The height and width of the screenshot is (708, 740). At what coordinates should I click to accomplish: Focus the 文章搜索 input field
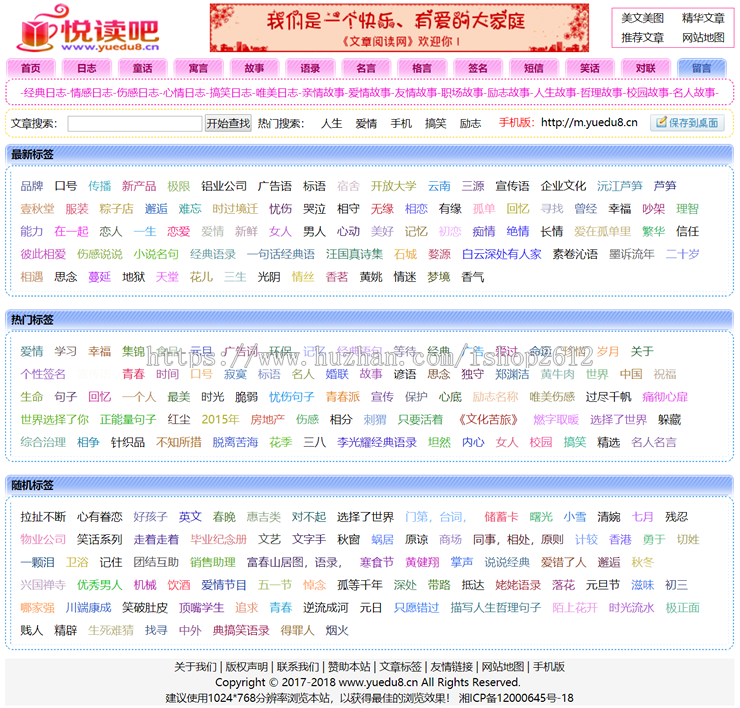tap(135, 124)
